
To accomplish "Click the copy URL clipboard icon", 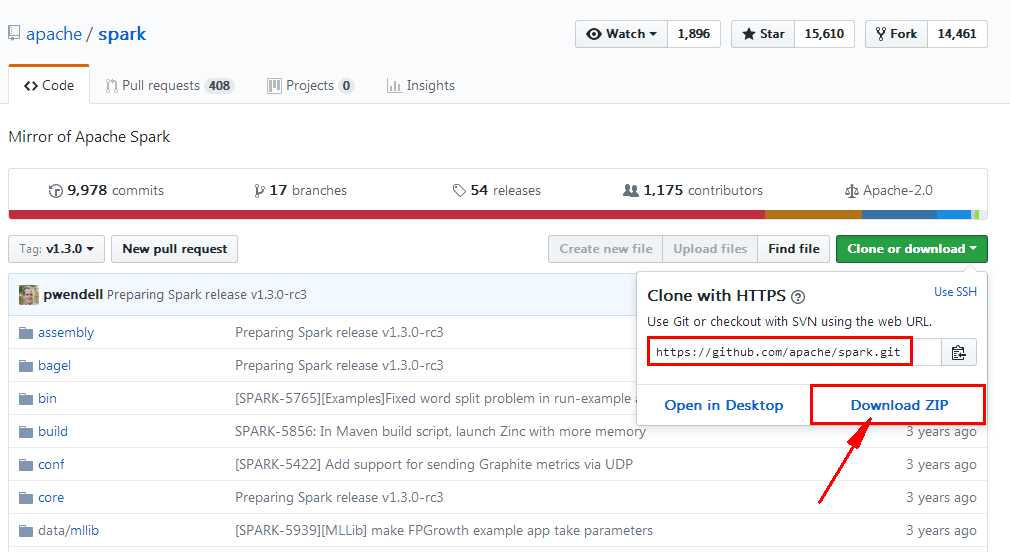I will click(x=958, y=352).
